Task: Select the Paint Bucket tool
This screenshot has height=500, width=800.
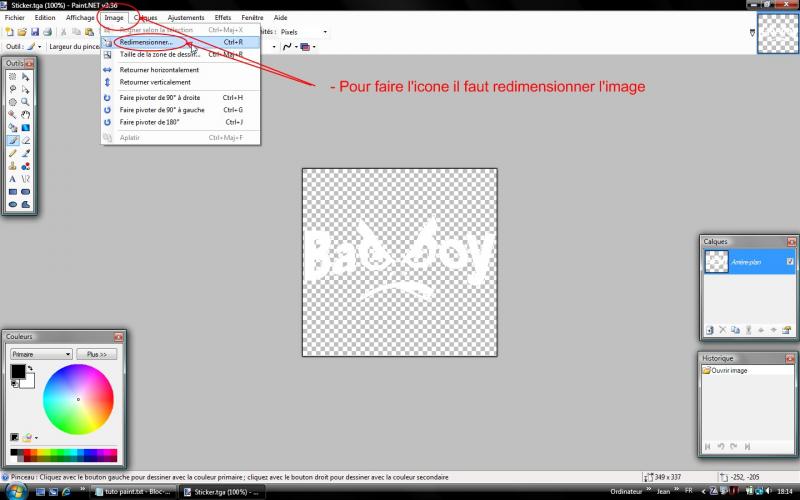Action: 13,128
